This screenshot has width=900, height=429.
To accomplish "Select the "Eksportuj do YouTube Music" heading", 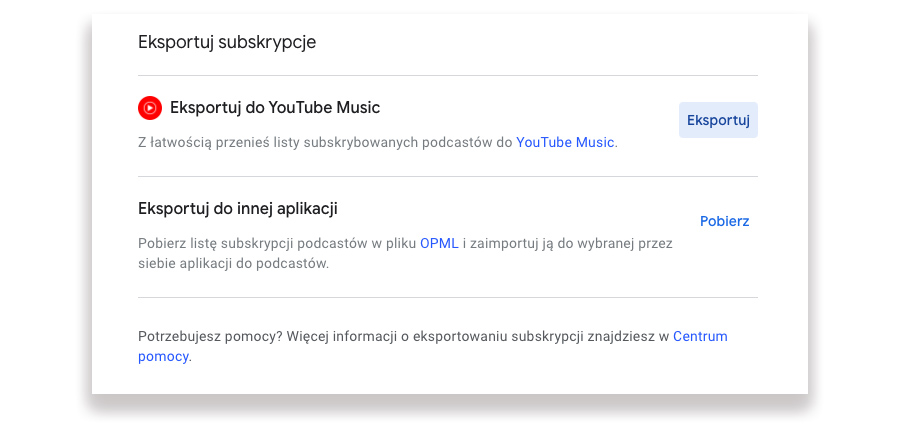I will tap(275, 107).
